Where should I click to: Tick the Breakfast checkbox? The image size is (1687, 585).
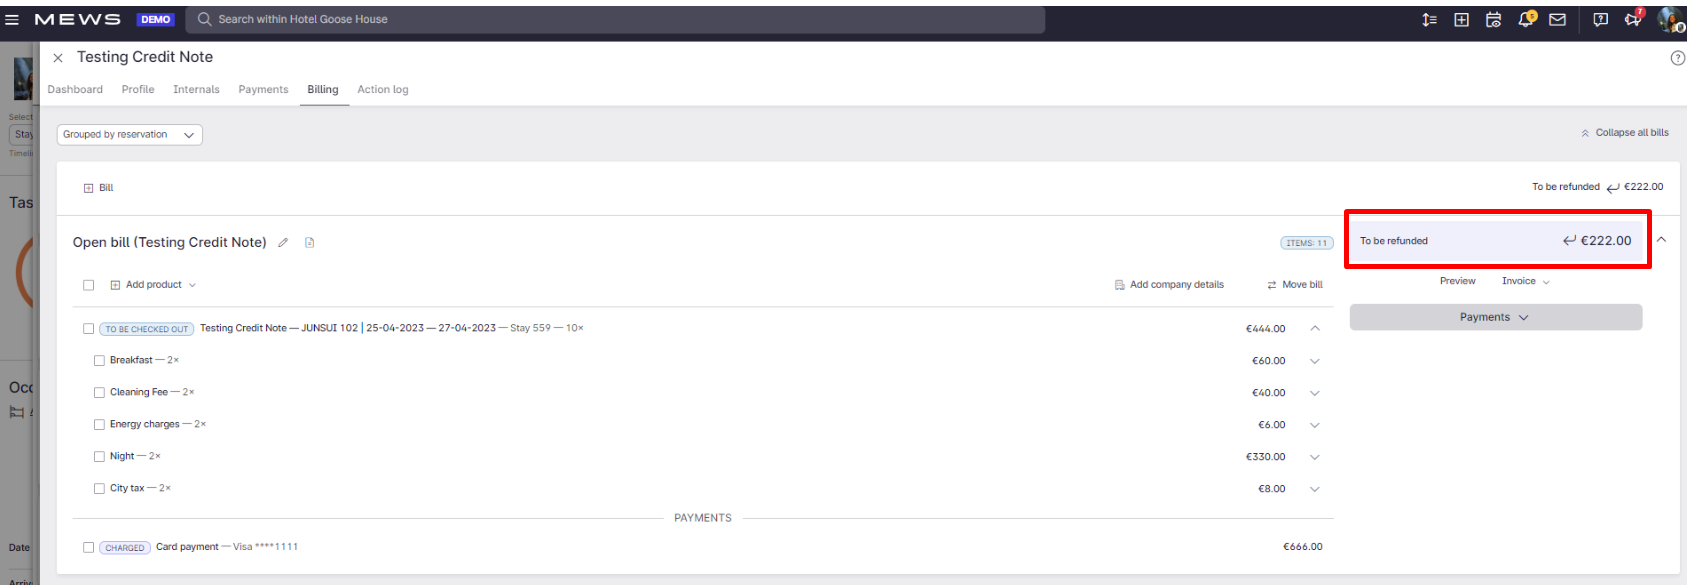click(x=99, y=361)
